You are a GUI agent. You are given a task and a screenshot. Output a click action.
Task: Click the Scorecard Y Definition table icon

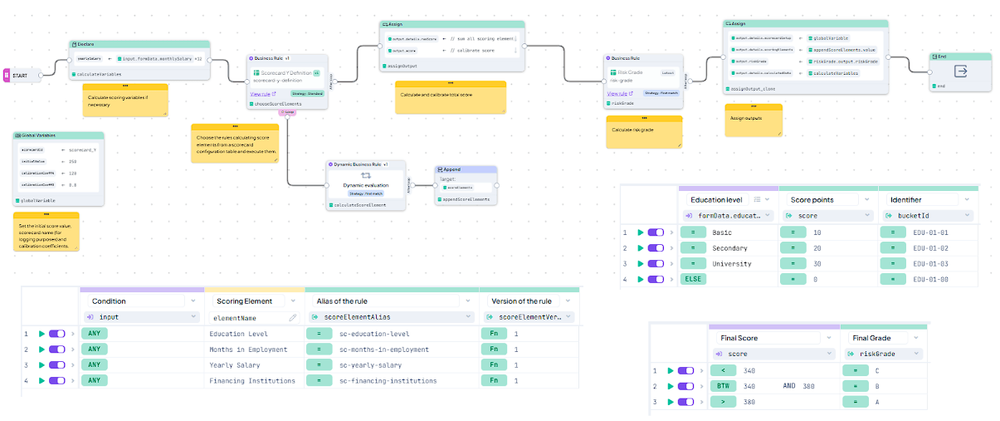(x=256, y=73)
